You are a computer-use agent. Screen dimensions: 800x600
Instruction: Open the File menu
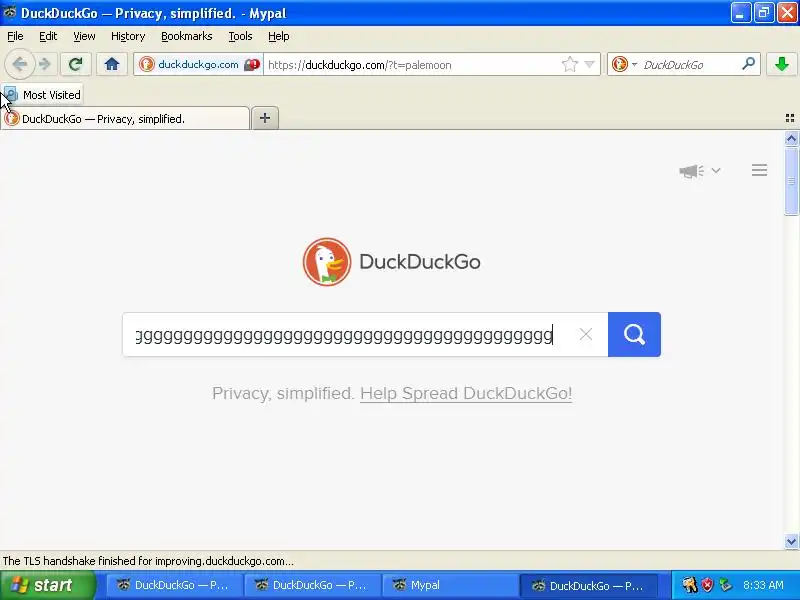click(x=15, y=36)
